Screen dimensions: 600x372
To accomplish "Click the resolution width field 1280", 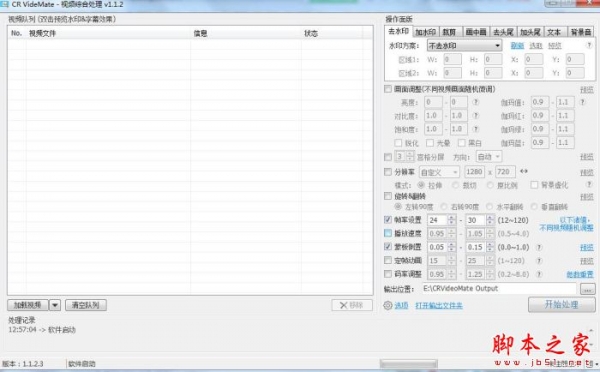I will pyautogui.click(x=474, y=172).
